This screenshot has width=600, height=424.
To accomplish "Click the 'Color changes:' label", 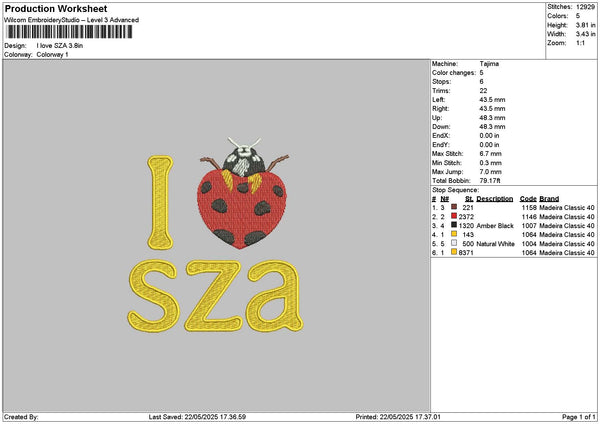I will (x=454, y=73).
